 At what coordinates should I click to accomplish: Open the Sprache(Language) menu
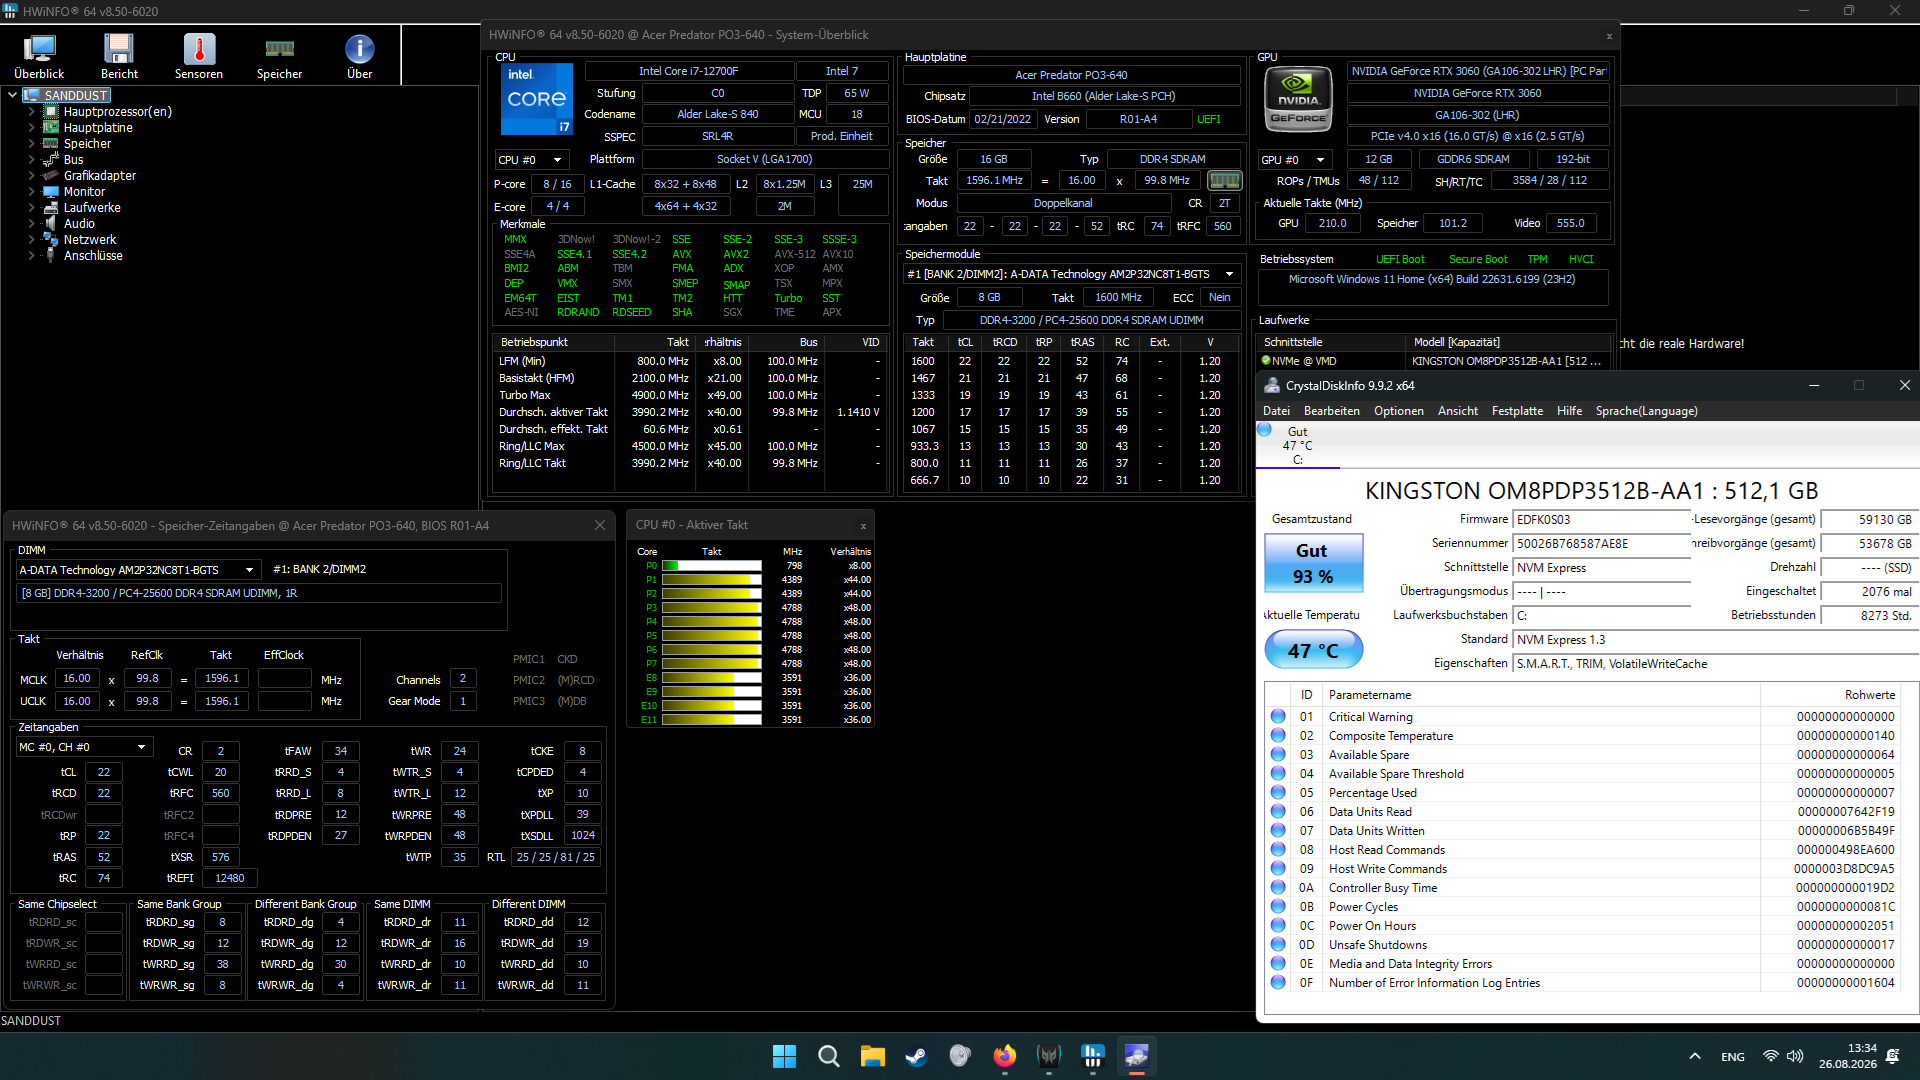tap(1647, 411)
